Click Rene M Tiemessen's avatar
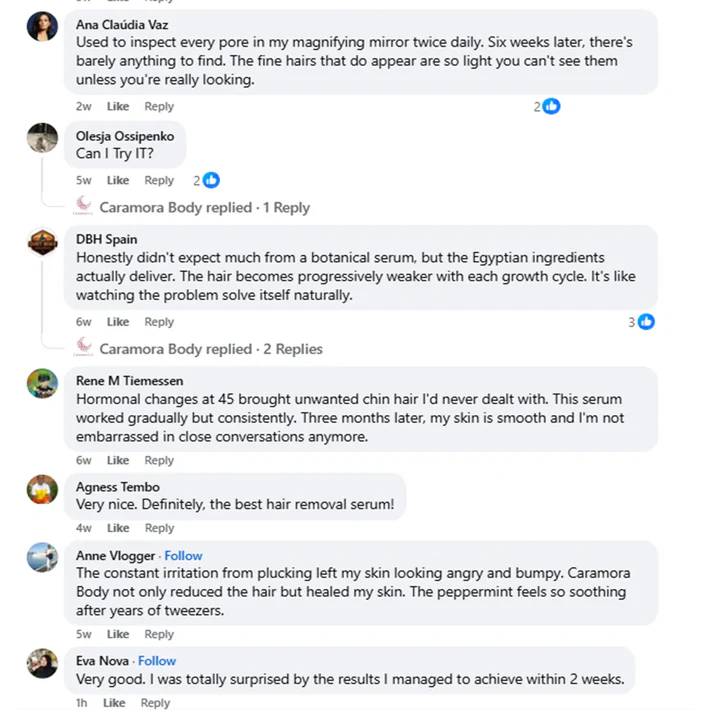This screenshot has width=710, height=710. click(42, 384)
